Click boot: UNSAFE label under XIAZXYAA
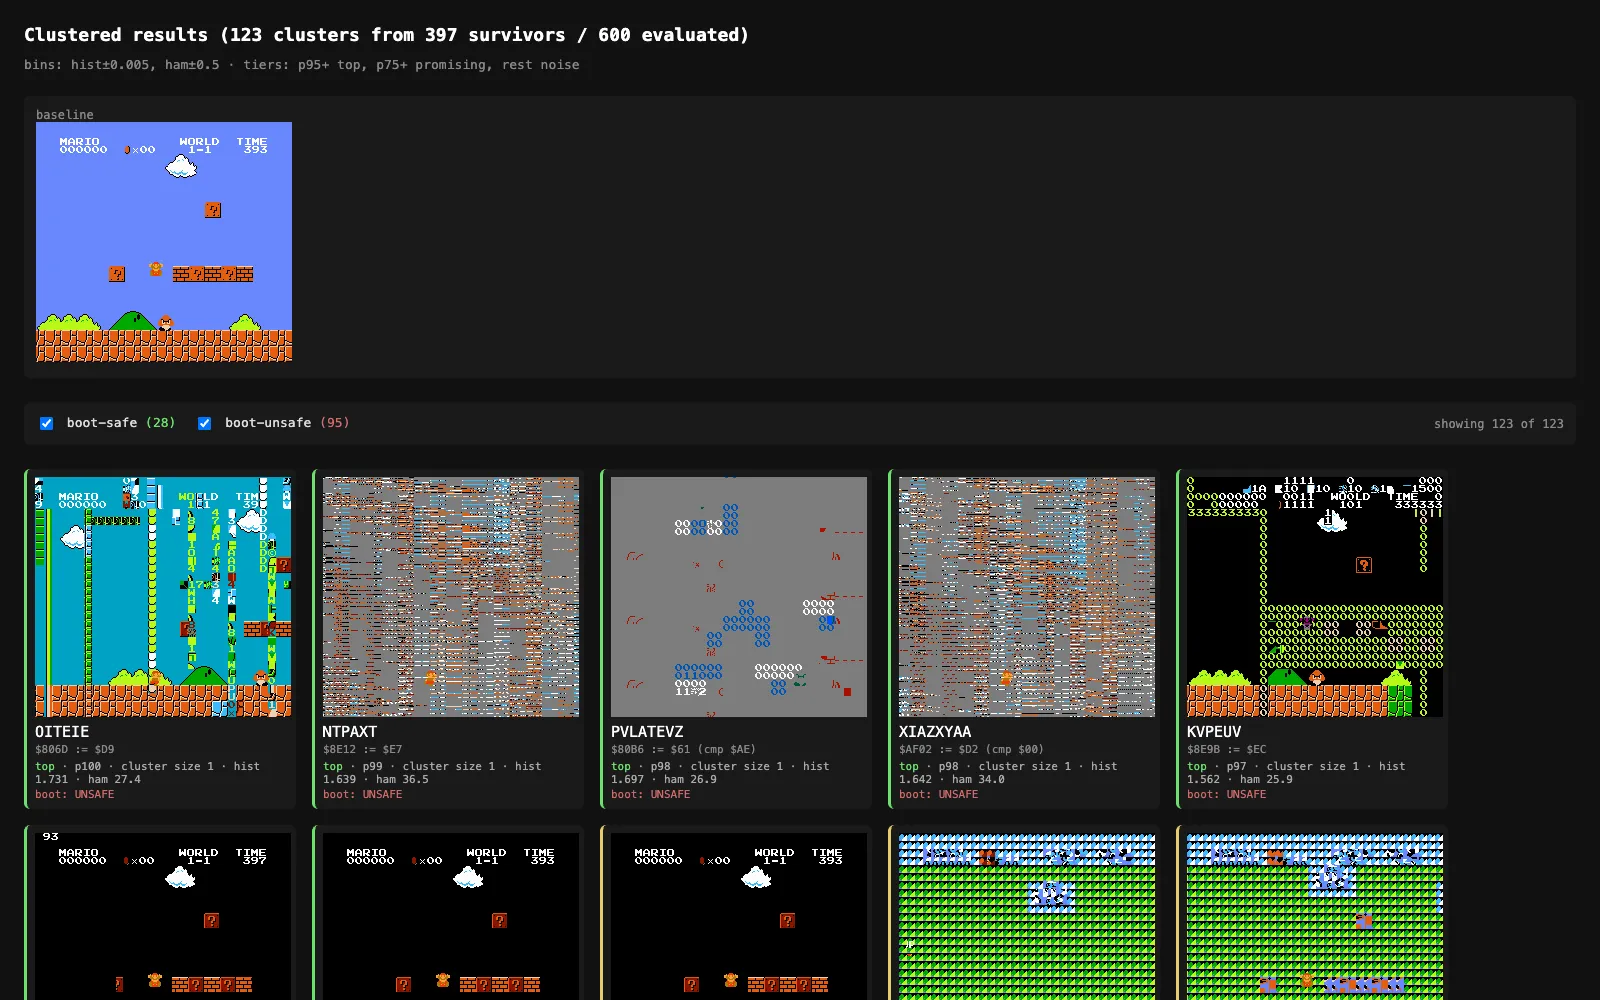The height and width of the screenshot is (1000, 1600). [939, 794]
